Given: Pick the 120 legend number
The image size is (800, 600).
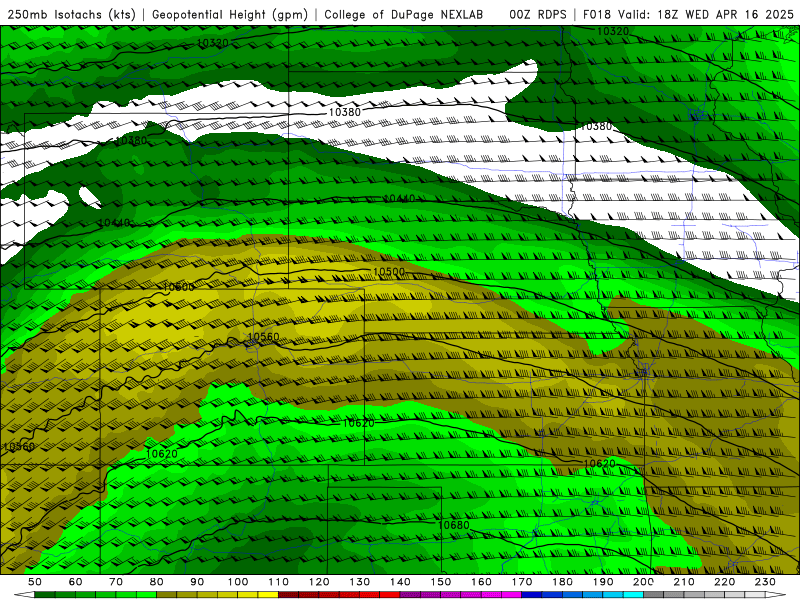Looking at the screenshot, I should [x=319, y=582].
